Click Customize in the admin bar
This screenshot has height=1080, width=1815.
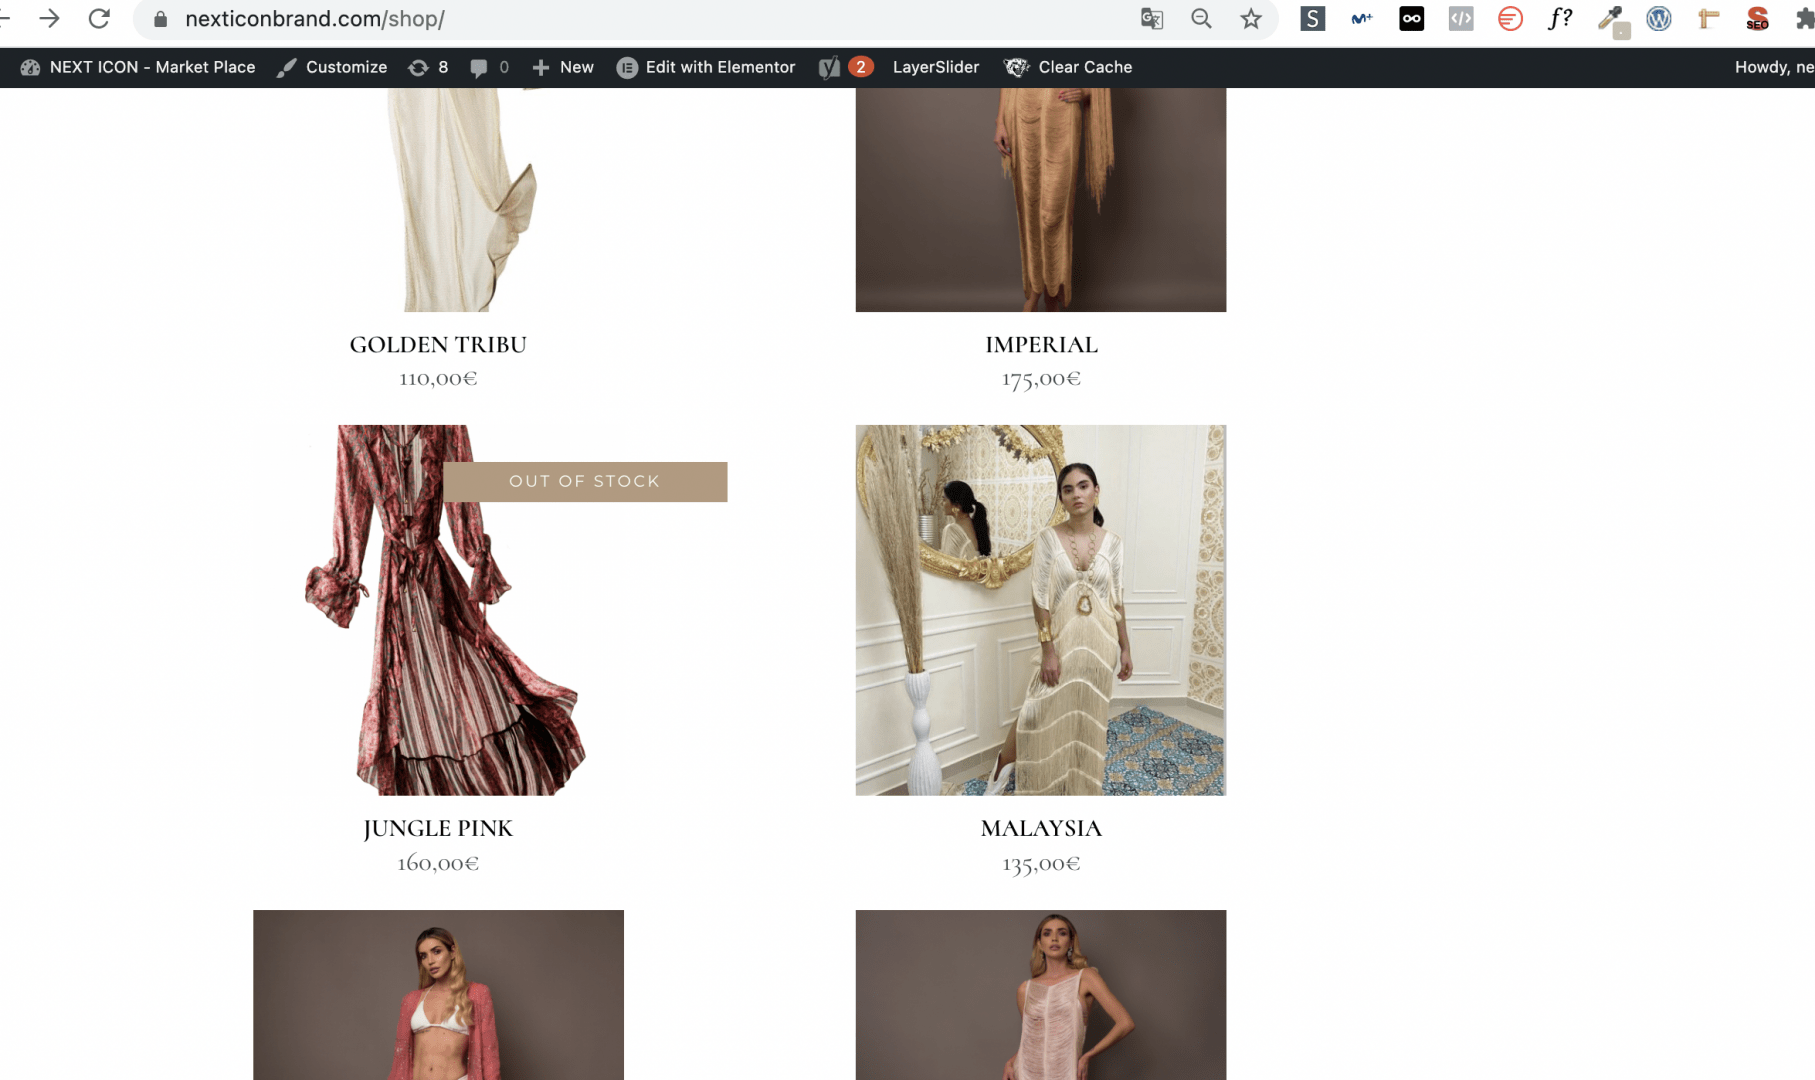332,67
